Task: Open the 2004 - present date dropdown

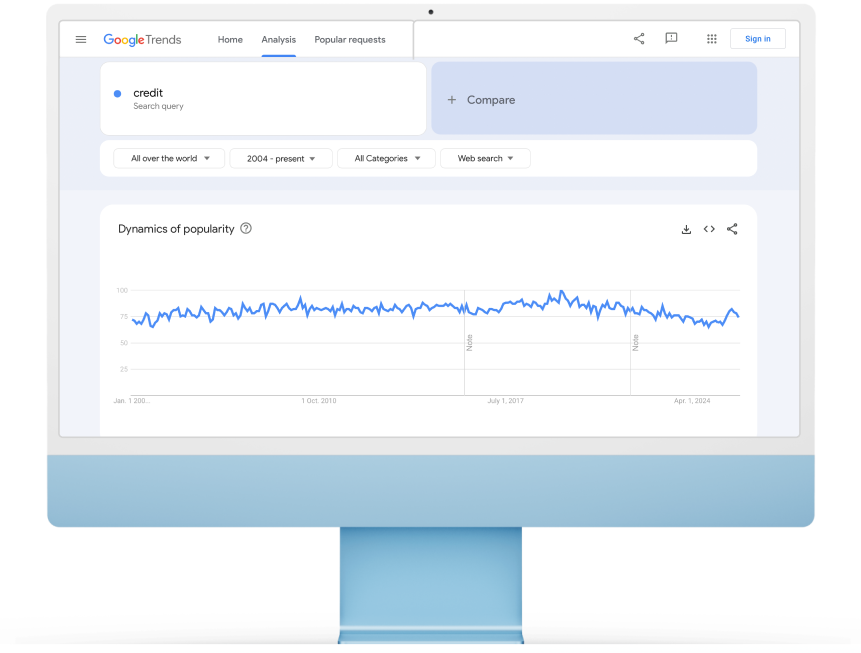Action: pos(281,158)
